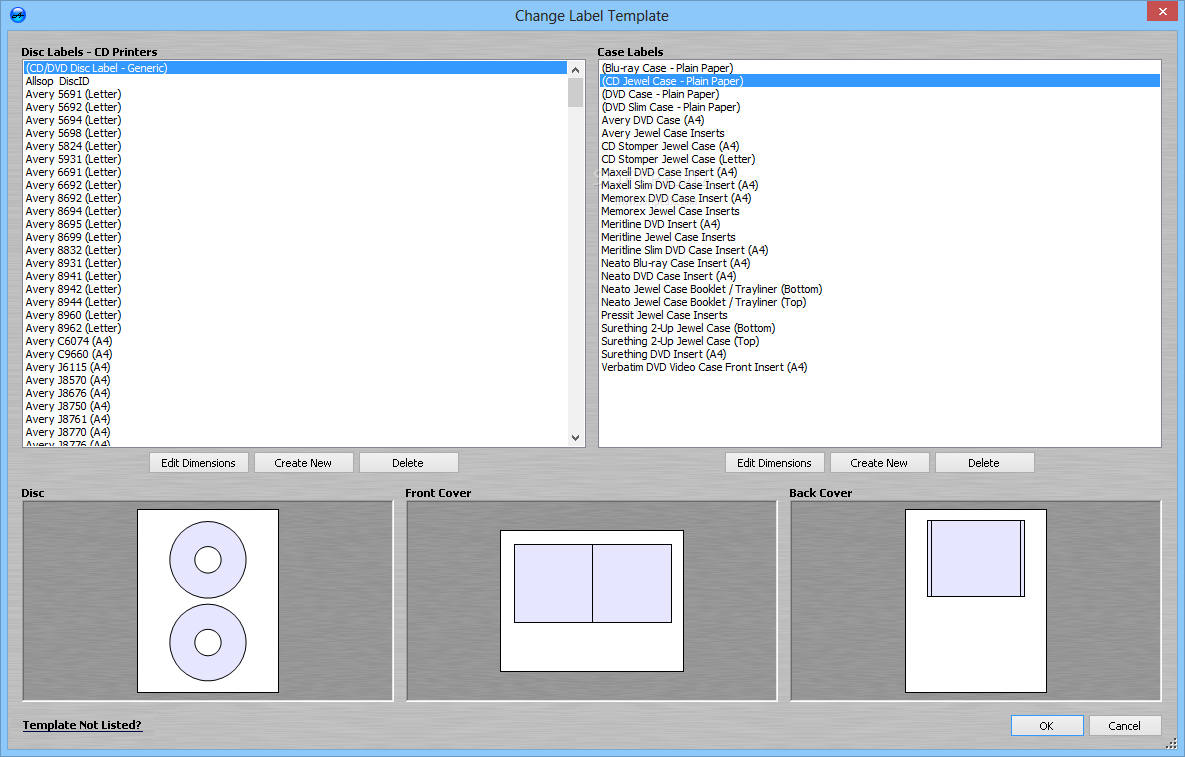Screen dimensions: 1185x757
Task: Pick Avery 8695 (Letter)
Action: coord(295,224)
